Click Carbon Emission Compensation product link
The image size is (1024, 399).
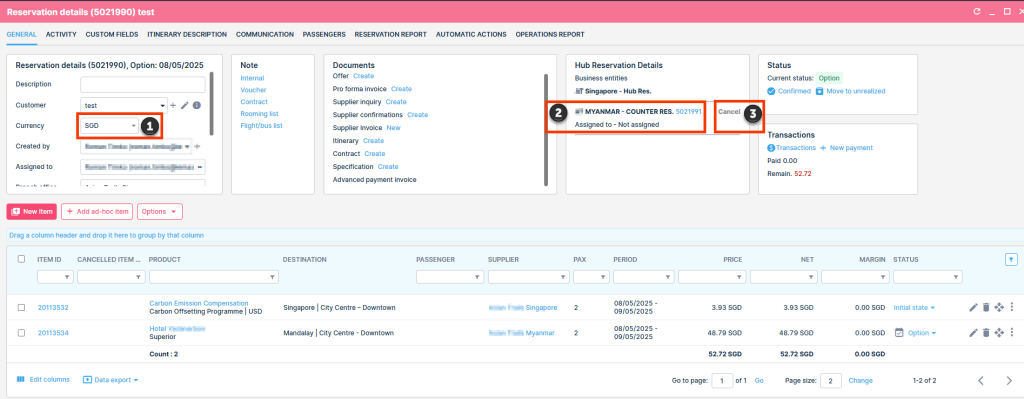click(199, 304)
